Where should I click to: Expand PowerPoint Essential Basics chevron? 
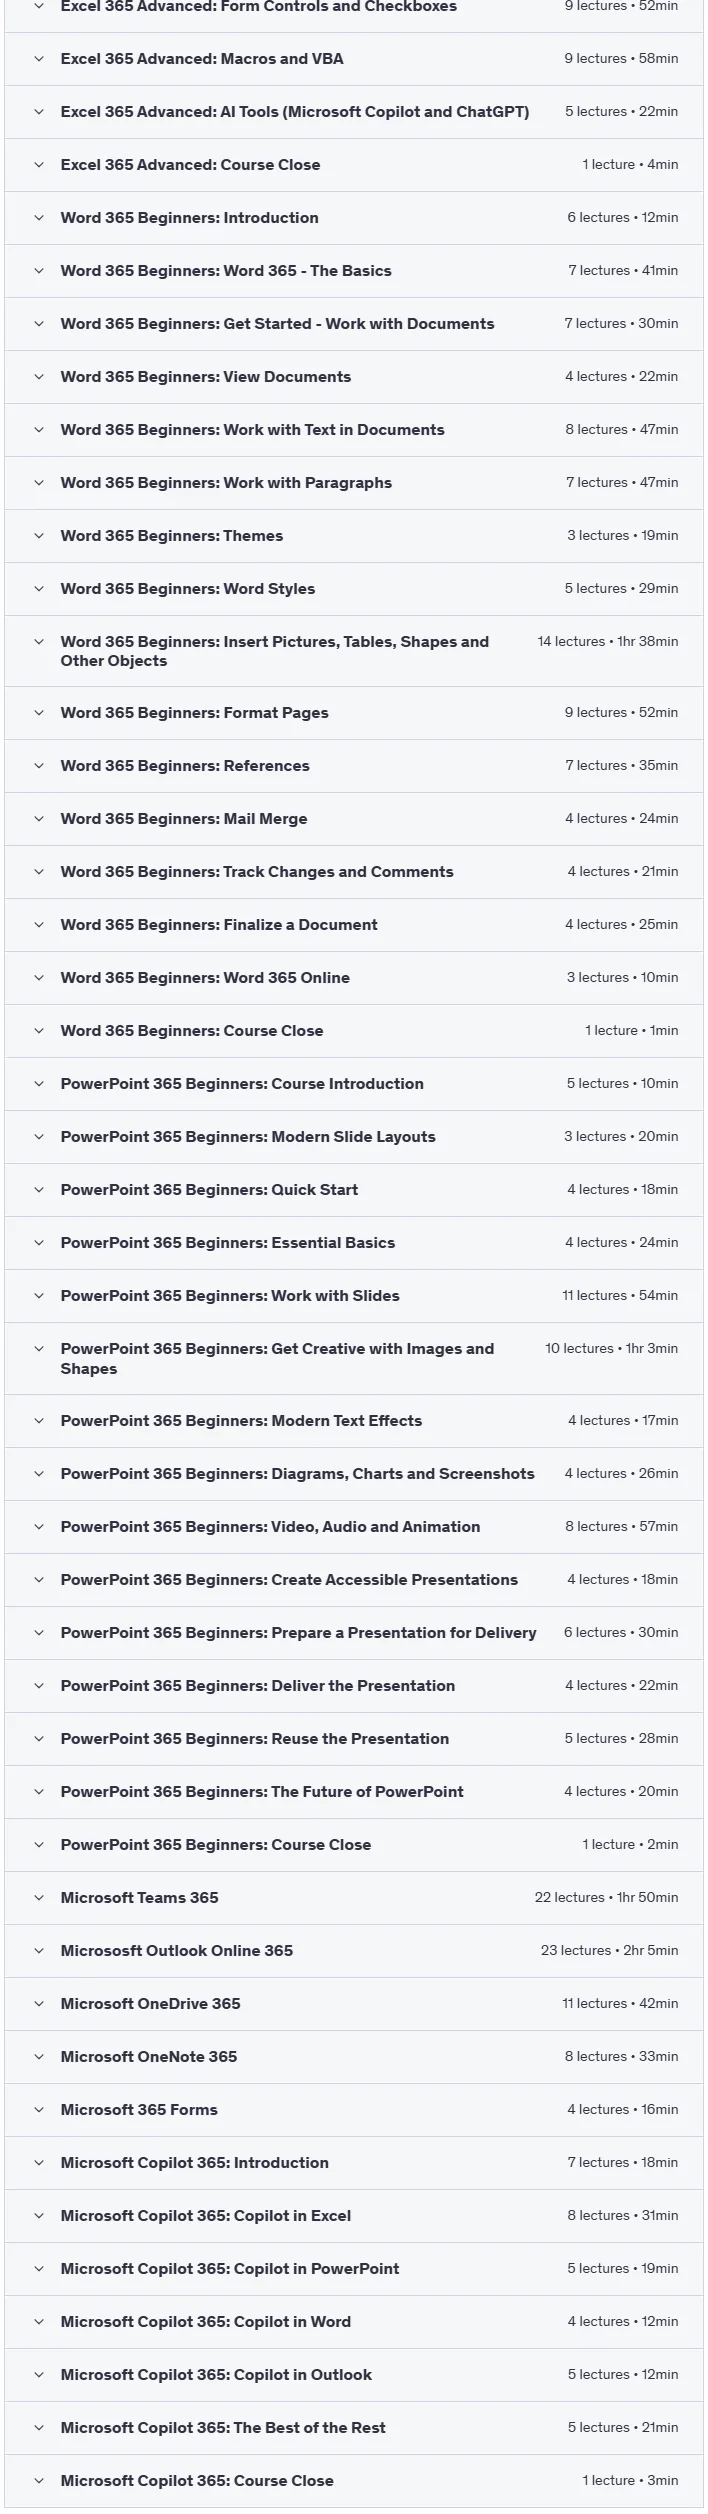tap(39, 1243)
